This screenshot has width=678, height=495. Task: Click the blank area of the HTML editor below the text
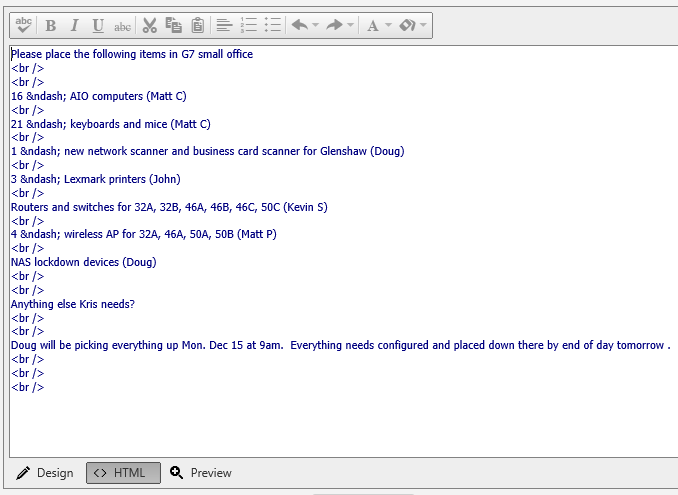[342, 424]
